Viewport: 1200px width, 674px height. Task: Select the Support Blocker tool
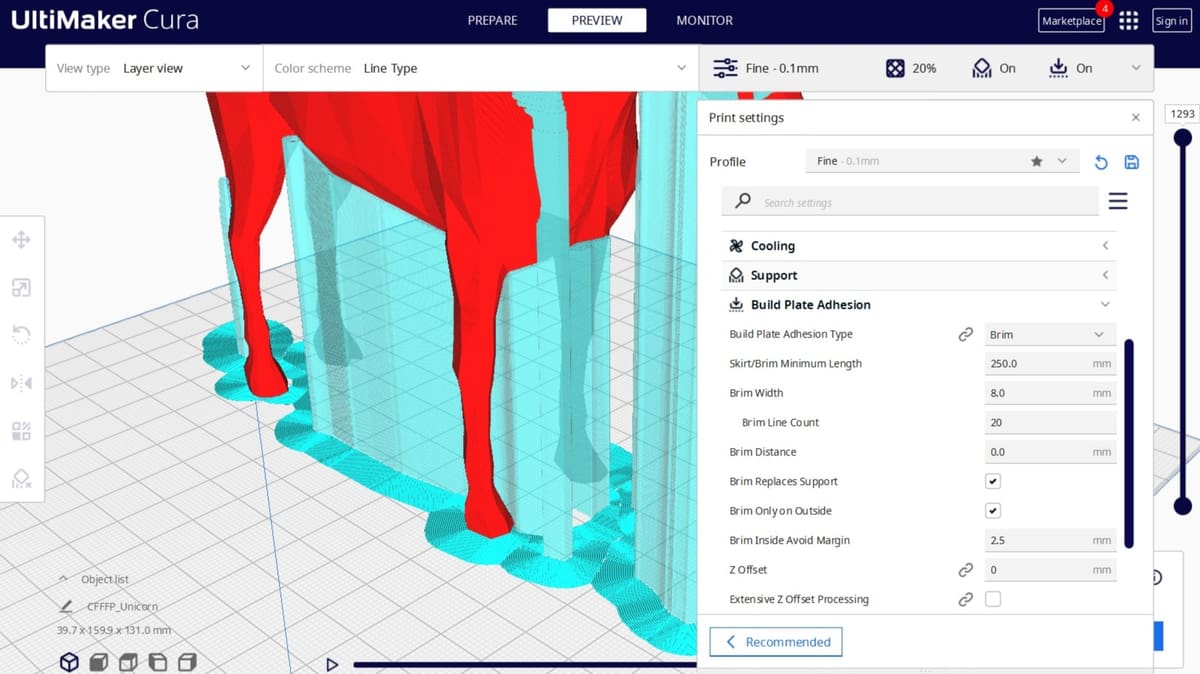21,478
